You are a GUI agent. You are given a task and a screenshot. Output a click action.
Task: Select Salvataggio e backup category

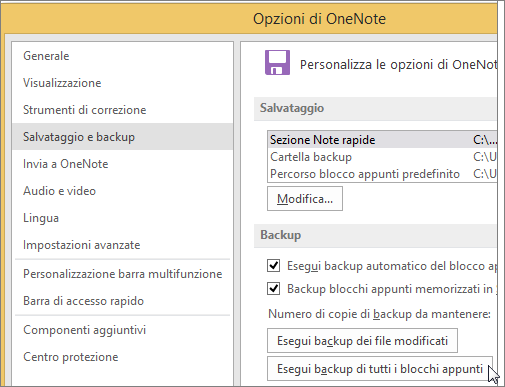(x=122, y=137)
